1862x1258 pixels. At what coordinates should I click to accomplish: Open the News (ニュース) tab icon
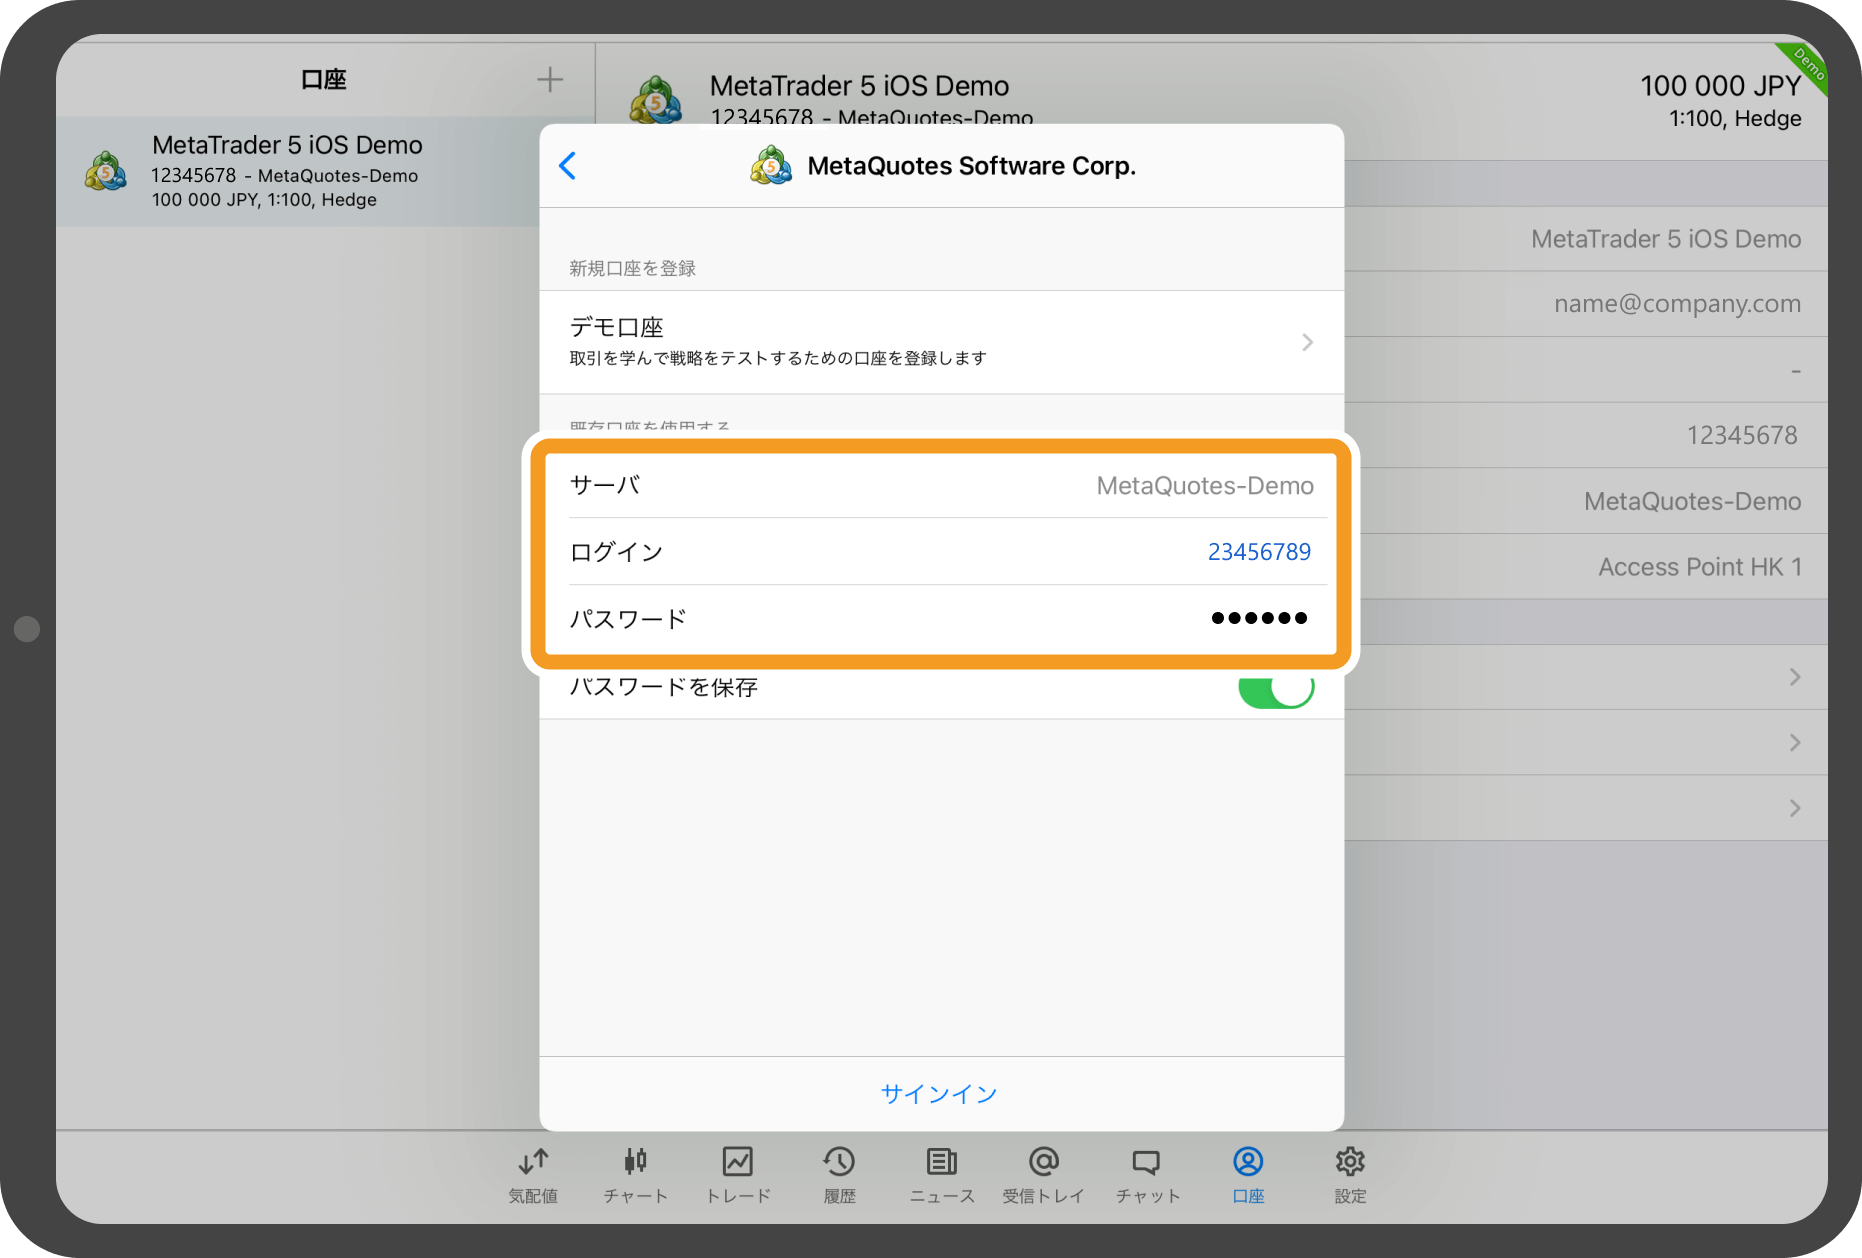pyautogui.click(x=941, y=1162)
